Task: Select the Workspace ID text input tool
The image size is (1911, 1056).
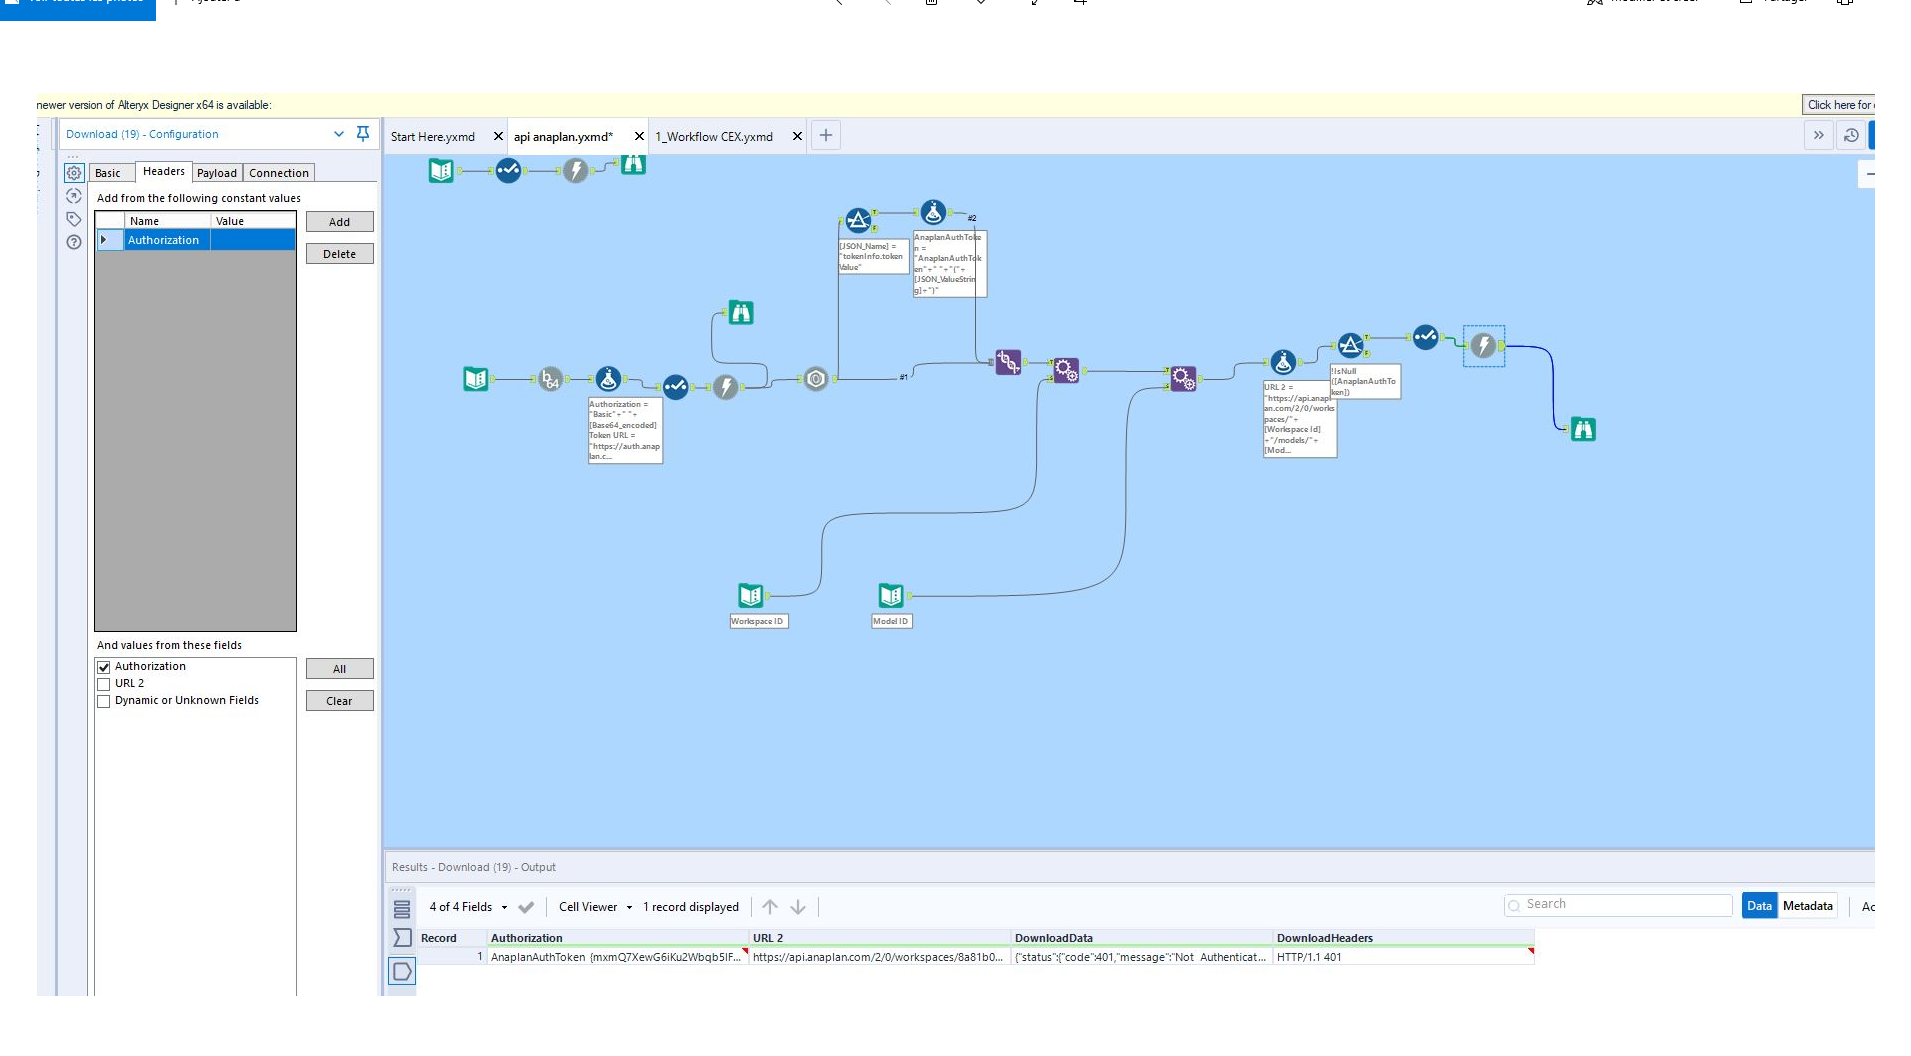Action: pyautogui.click(x=750, y=595)
